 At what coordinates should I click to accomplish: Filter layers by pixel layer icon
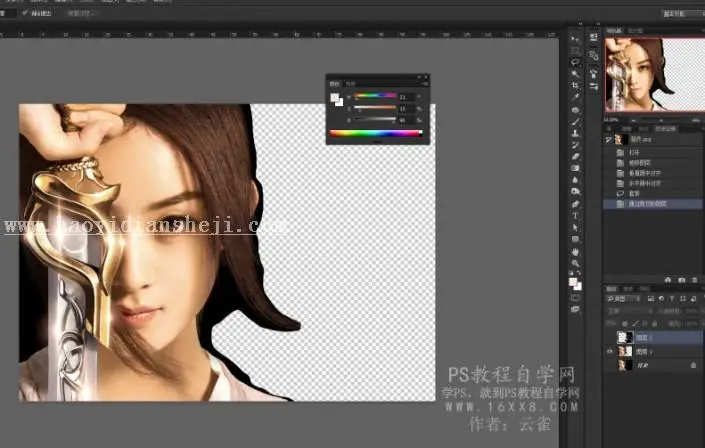coord(651,299)
